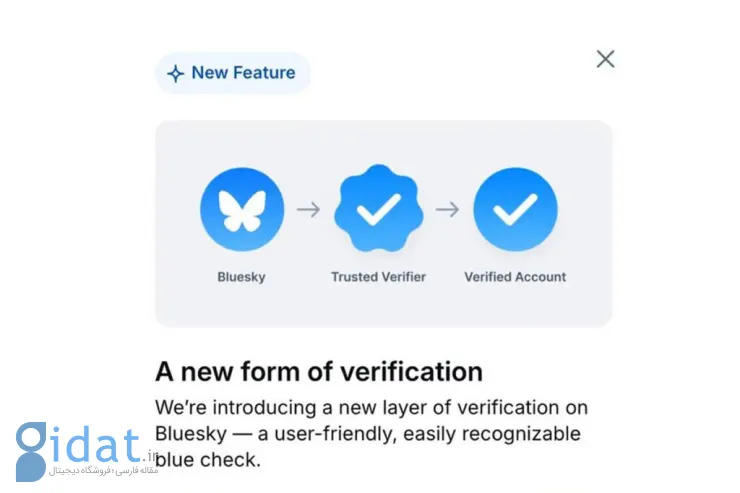Click the white checkmark inside the Trusted Verifier badge
Screen dimensions: 740x493
(378, 209)
